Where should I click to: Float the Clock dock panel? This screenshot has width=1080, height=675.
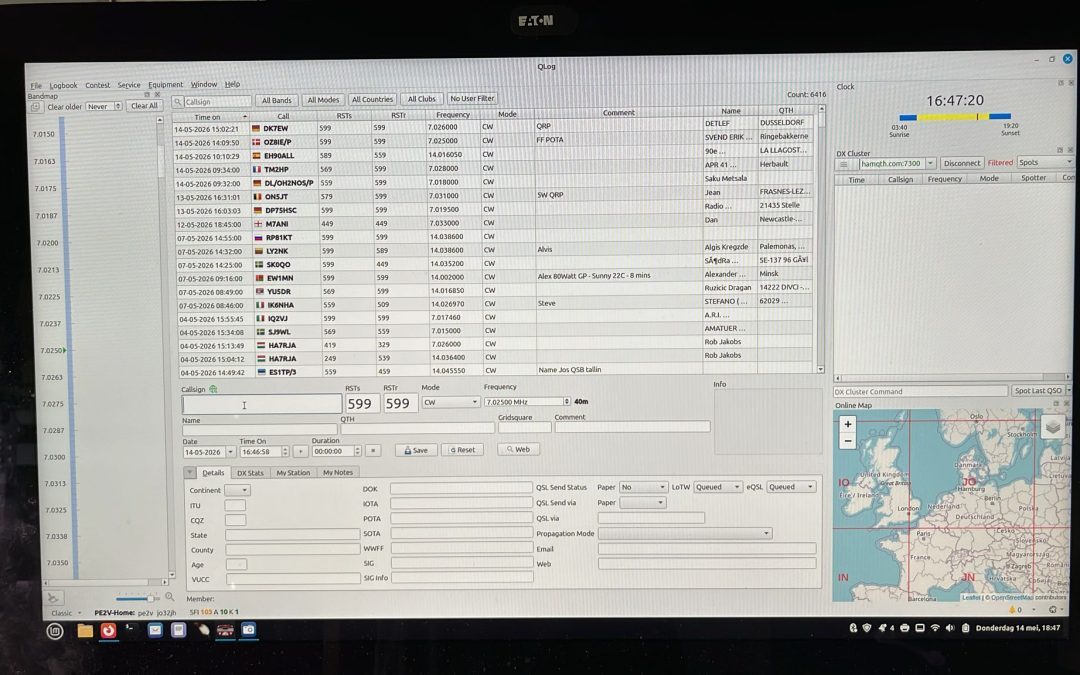click(1060, 83)
